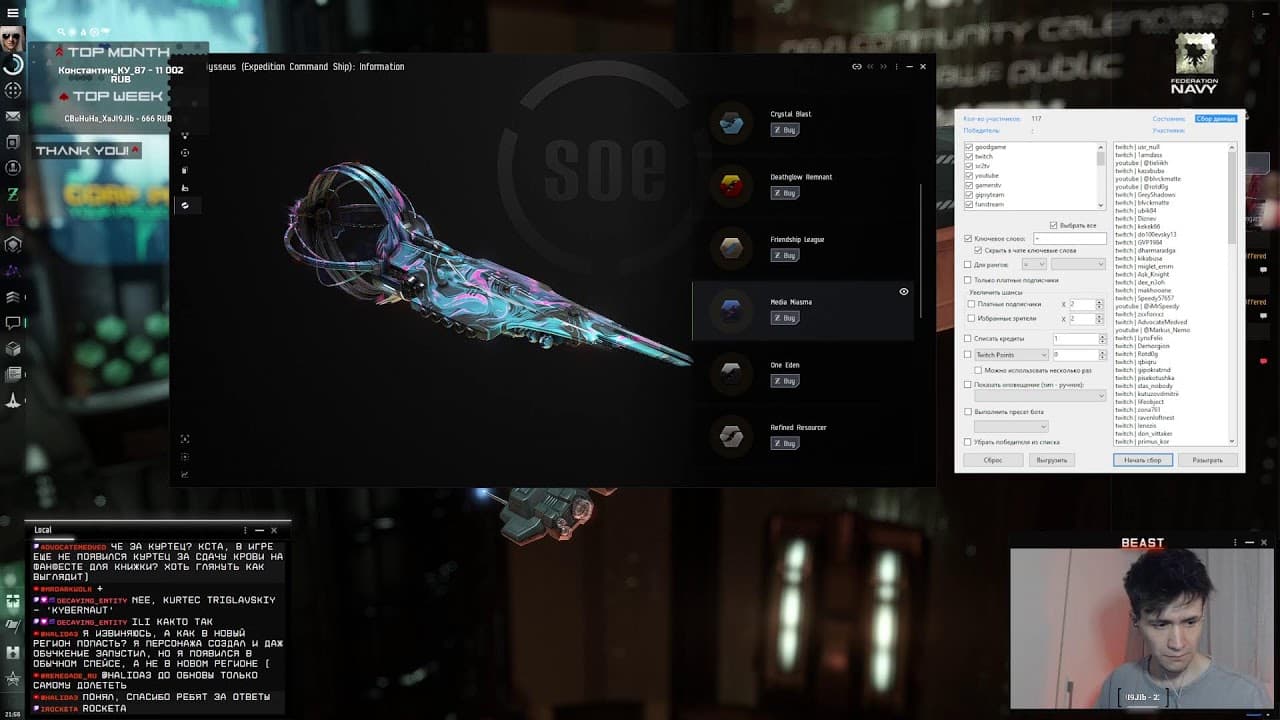Increase the 'Списать кредиты' value stepper
The width and height of the screenshot is (1280, 720).
[x=1102, y=337]
